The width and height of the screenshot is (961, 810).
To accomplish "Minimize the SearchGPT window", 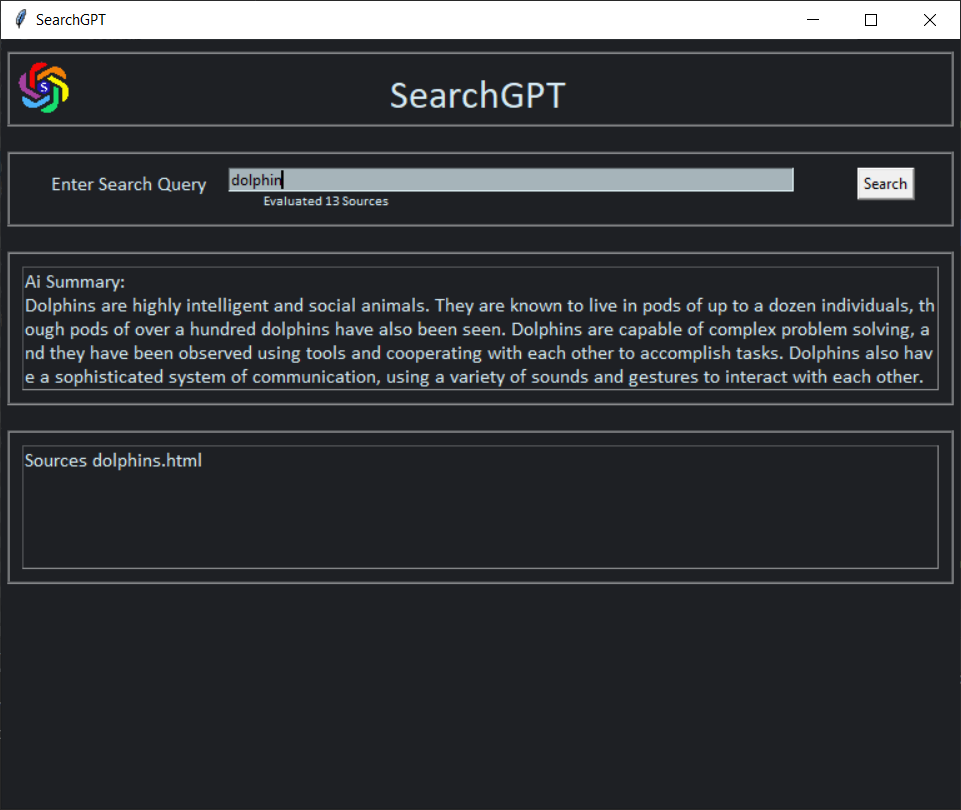I will point(813,20).
